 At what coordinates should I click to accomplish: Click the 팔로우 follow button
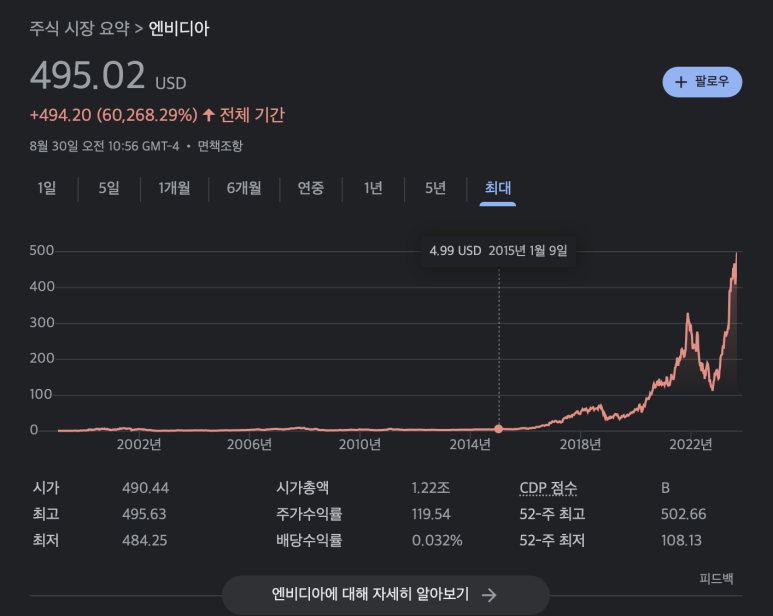click(702, 82)
